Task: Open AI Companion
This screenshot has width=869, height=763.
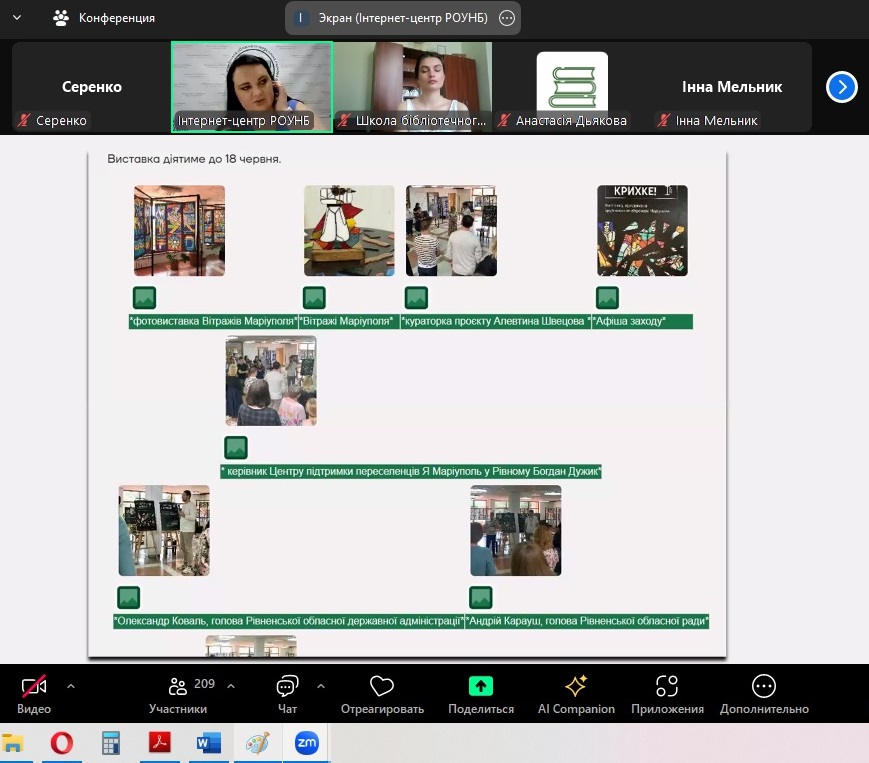Action: 576,687
